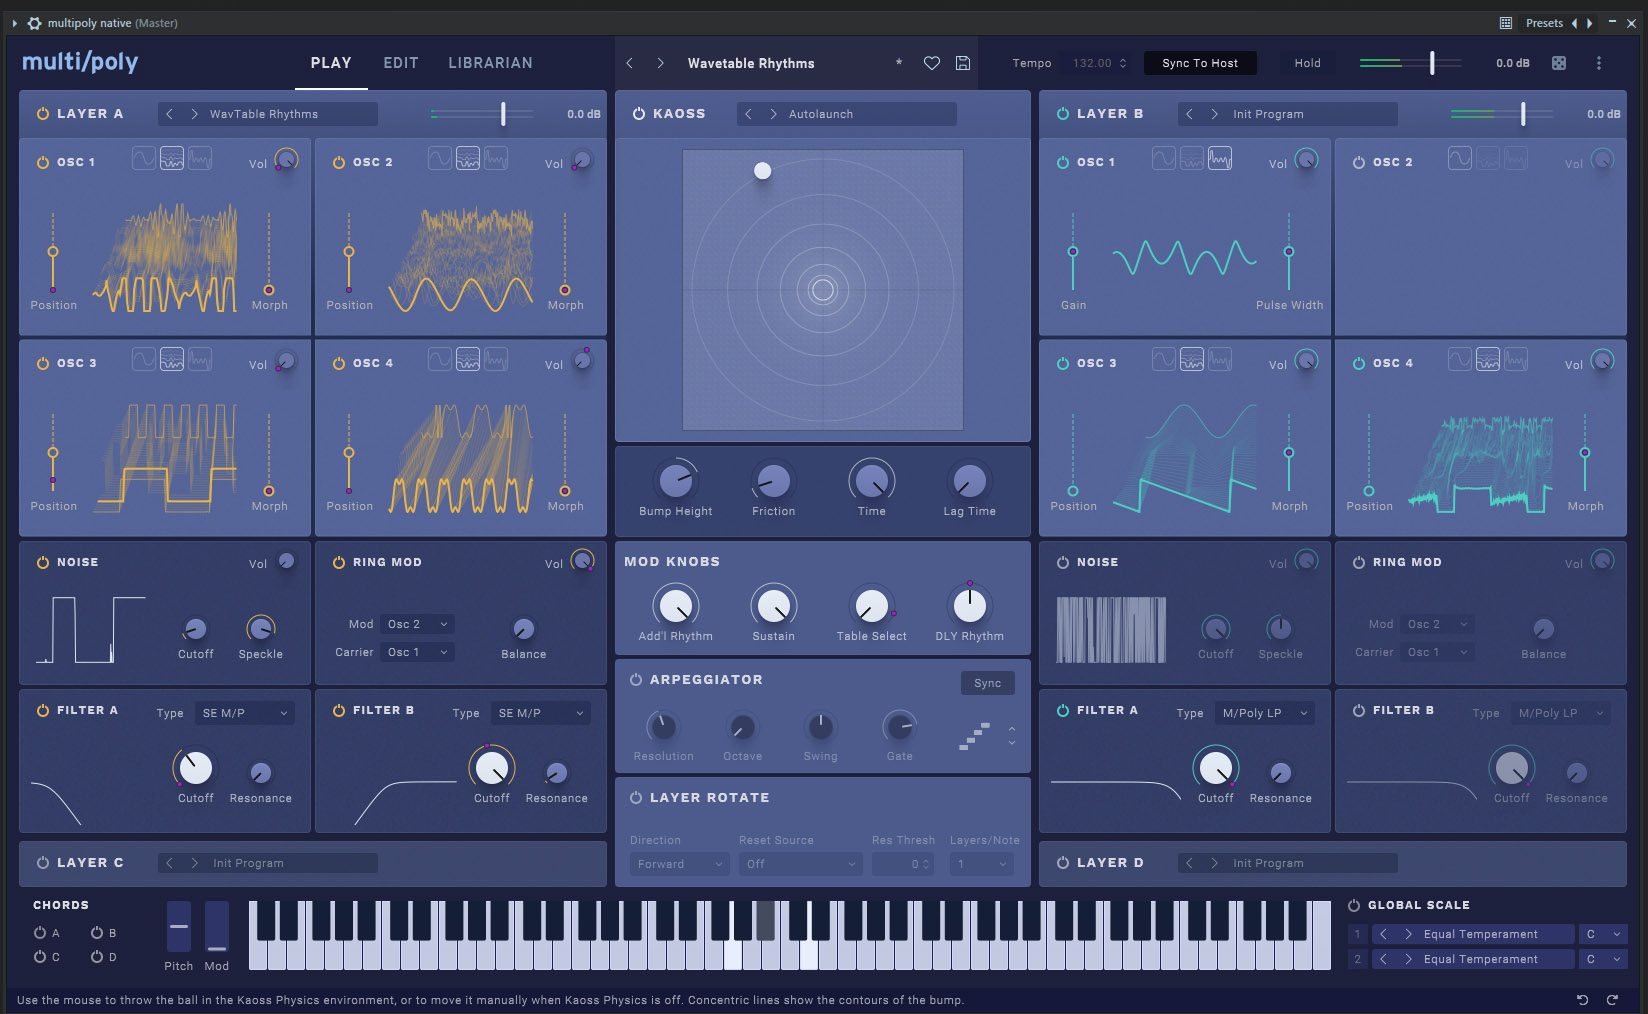Toggle Layer A power button

tap(43, 114)
